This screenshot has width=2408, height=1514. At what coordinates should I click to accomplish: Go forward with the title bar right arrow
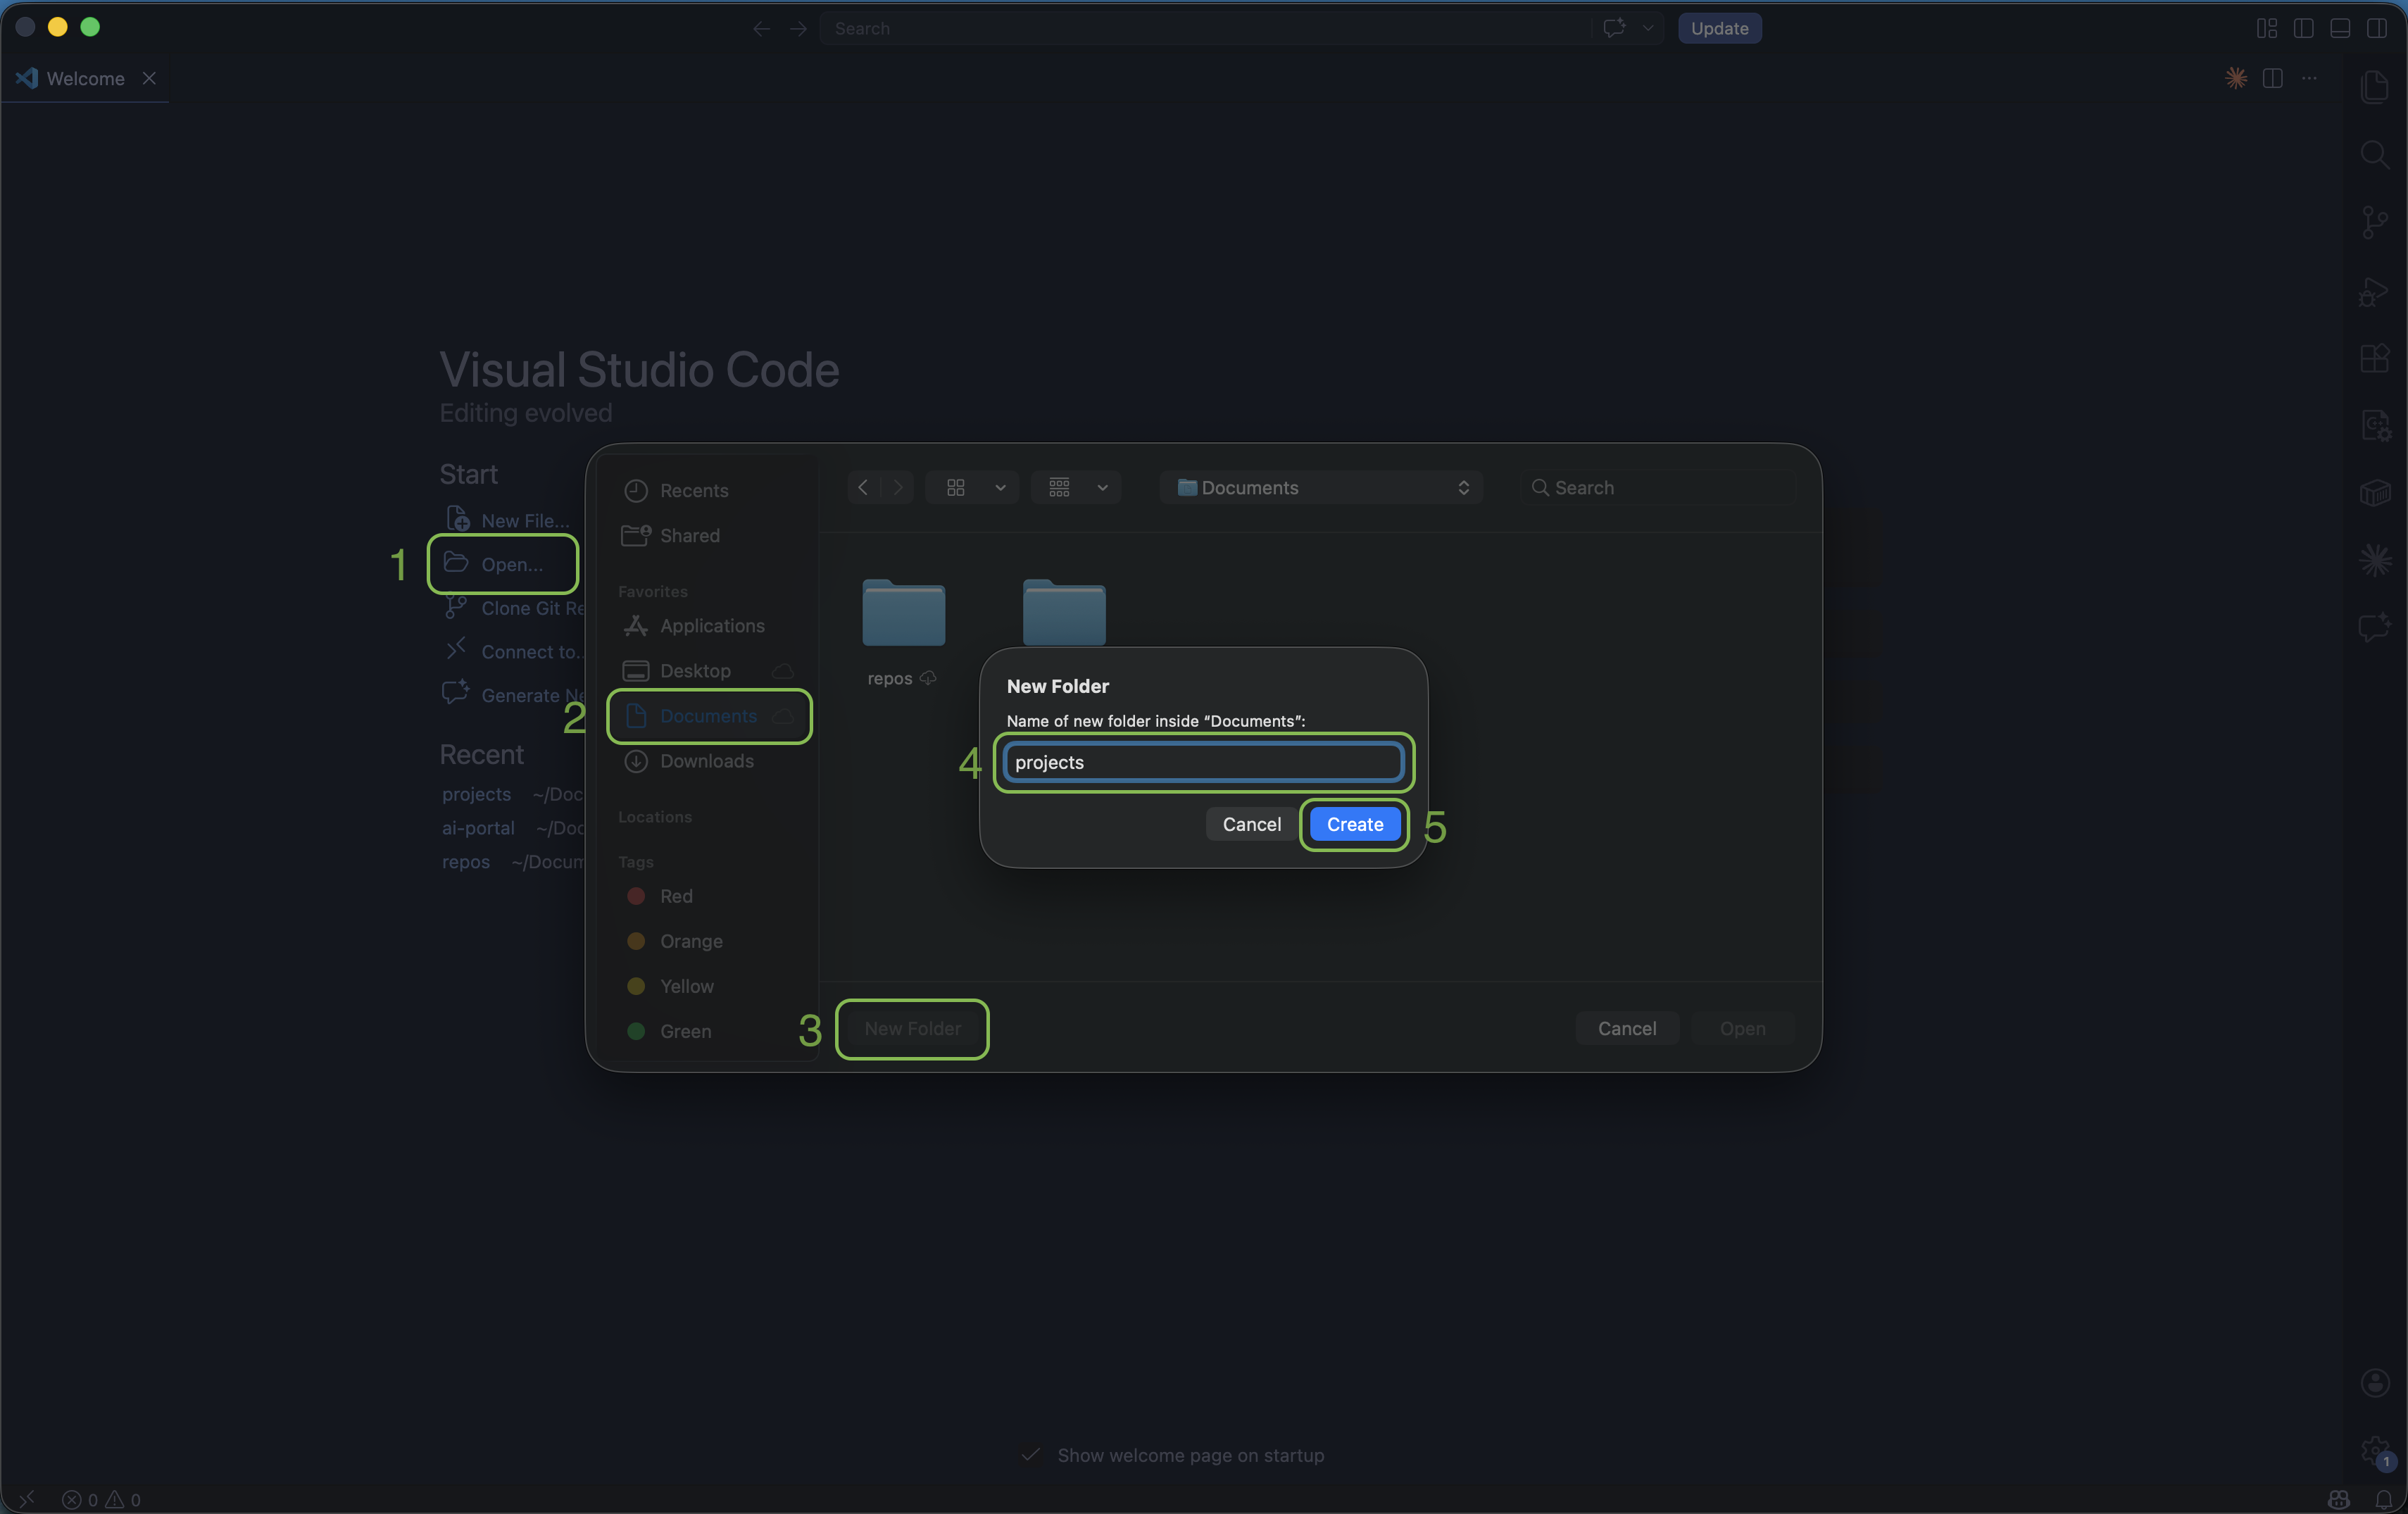pyautogui.click(x=798, y=28)
